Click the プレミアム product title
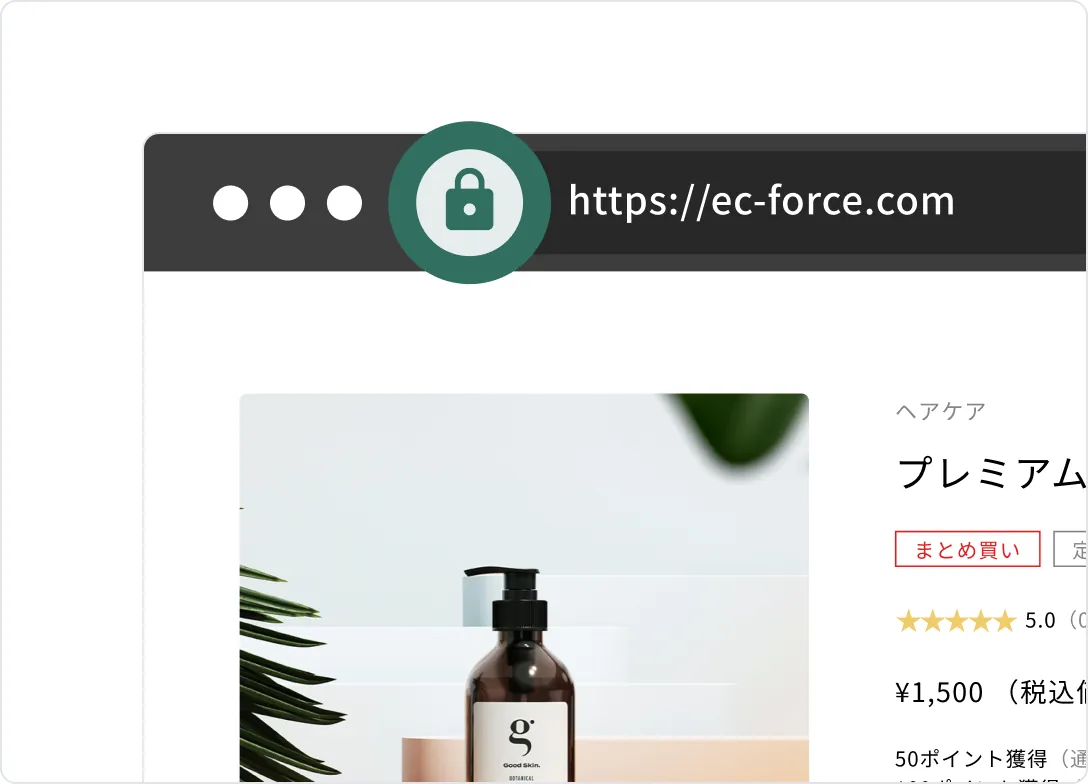Screen dimensions: 1088x784 click(992, 473)
